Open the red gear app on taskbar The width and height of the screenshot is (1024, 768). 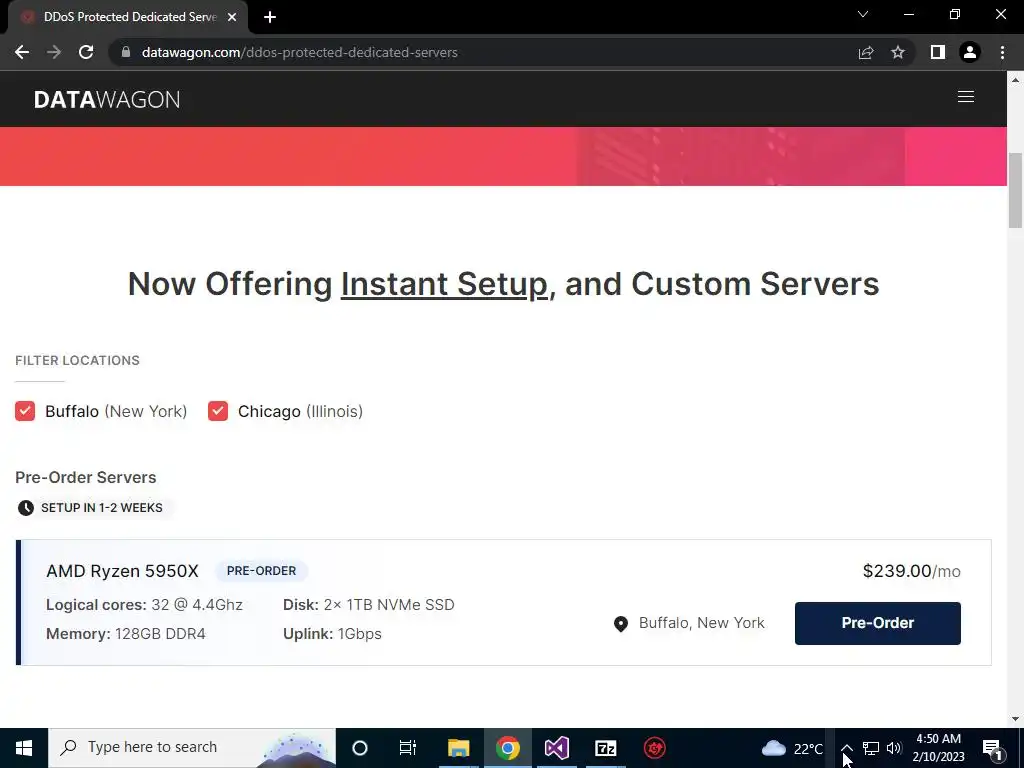point(654,748)
